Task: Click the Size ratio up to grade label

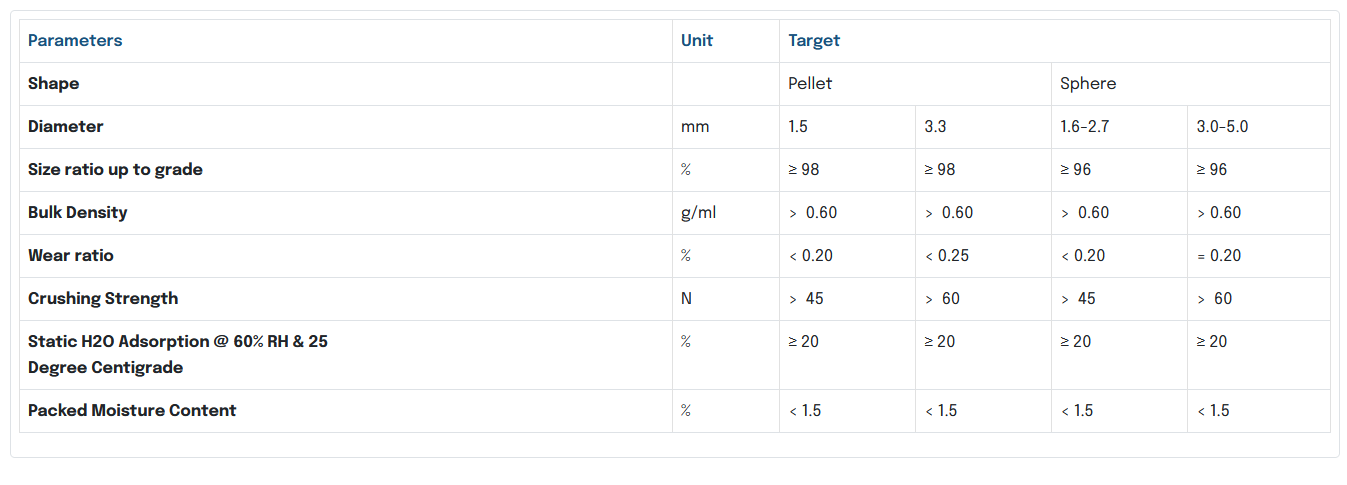Action: 115,170
